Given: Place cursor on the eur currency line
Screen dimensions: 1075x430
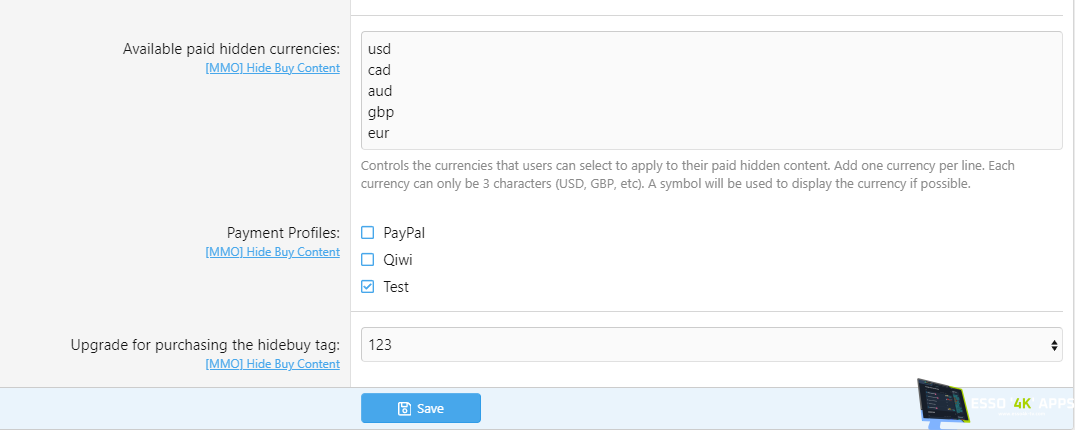Looking at the screenshot, I should tap(379, 133).
